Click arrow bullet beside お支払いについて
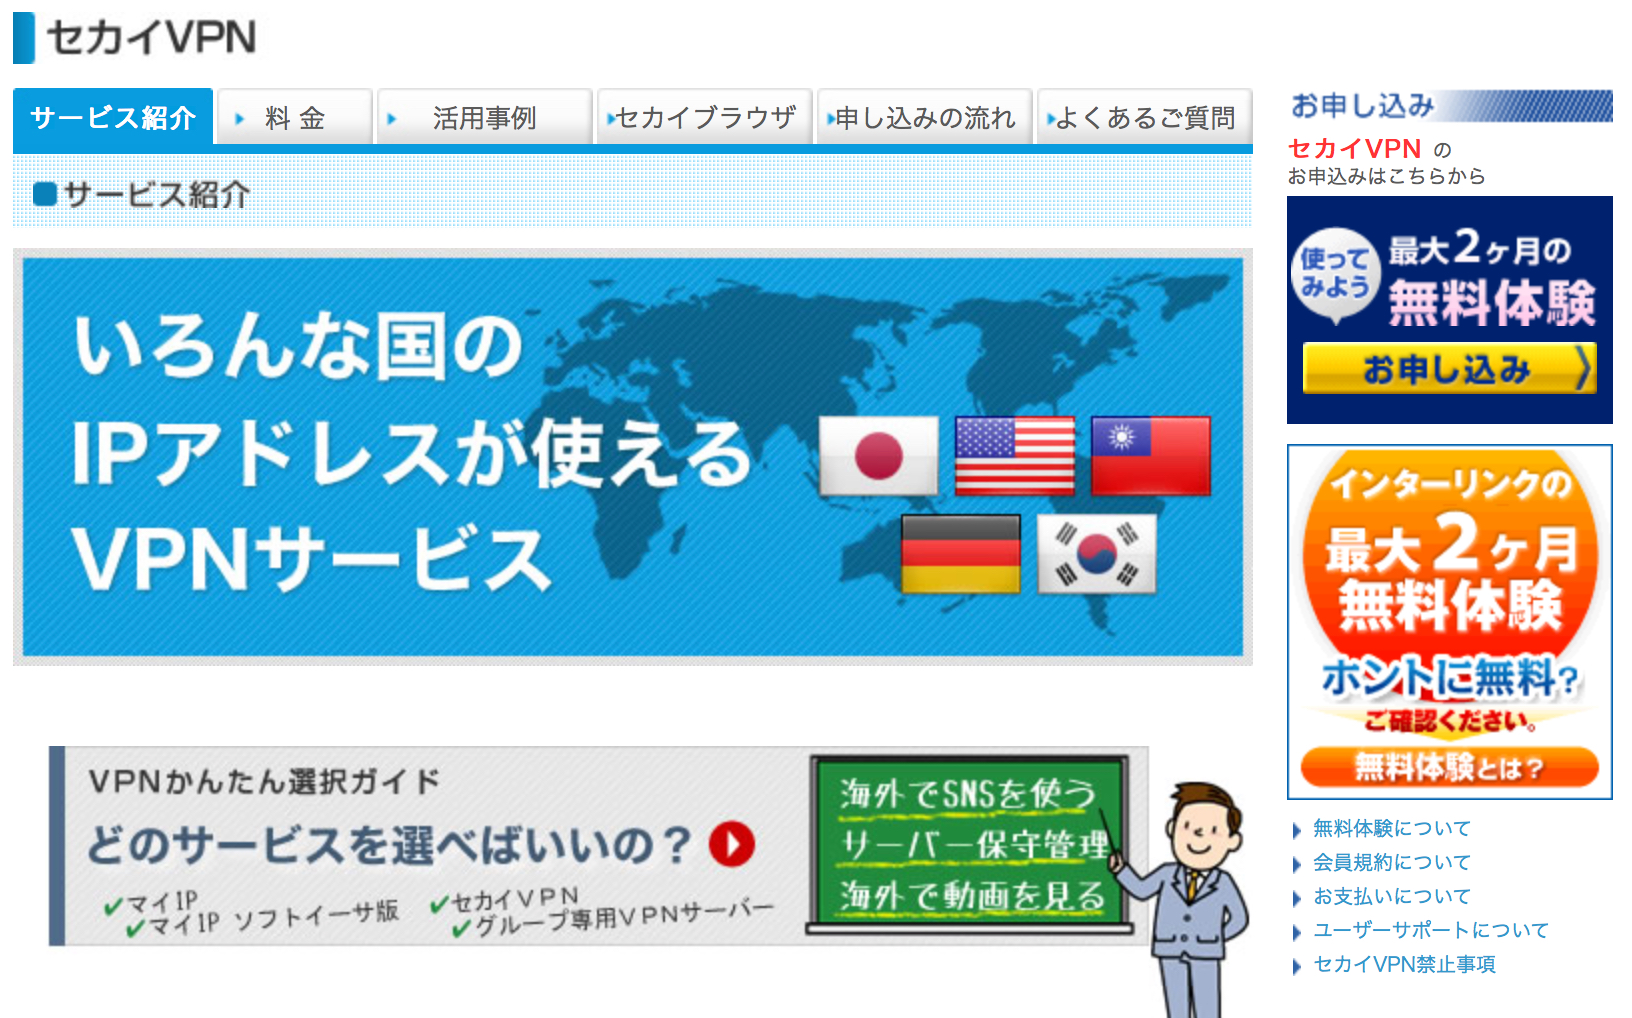The image size is (1632, 1018). coord(1297,898)
